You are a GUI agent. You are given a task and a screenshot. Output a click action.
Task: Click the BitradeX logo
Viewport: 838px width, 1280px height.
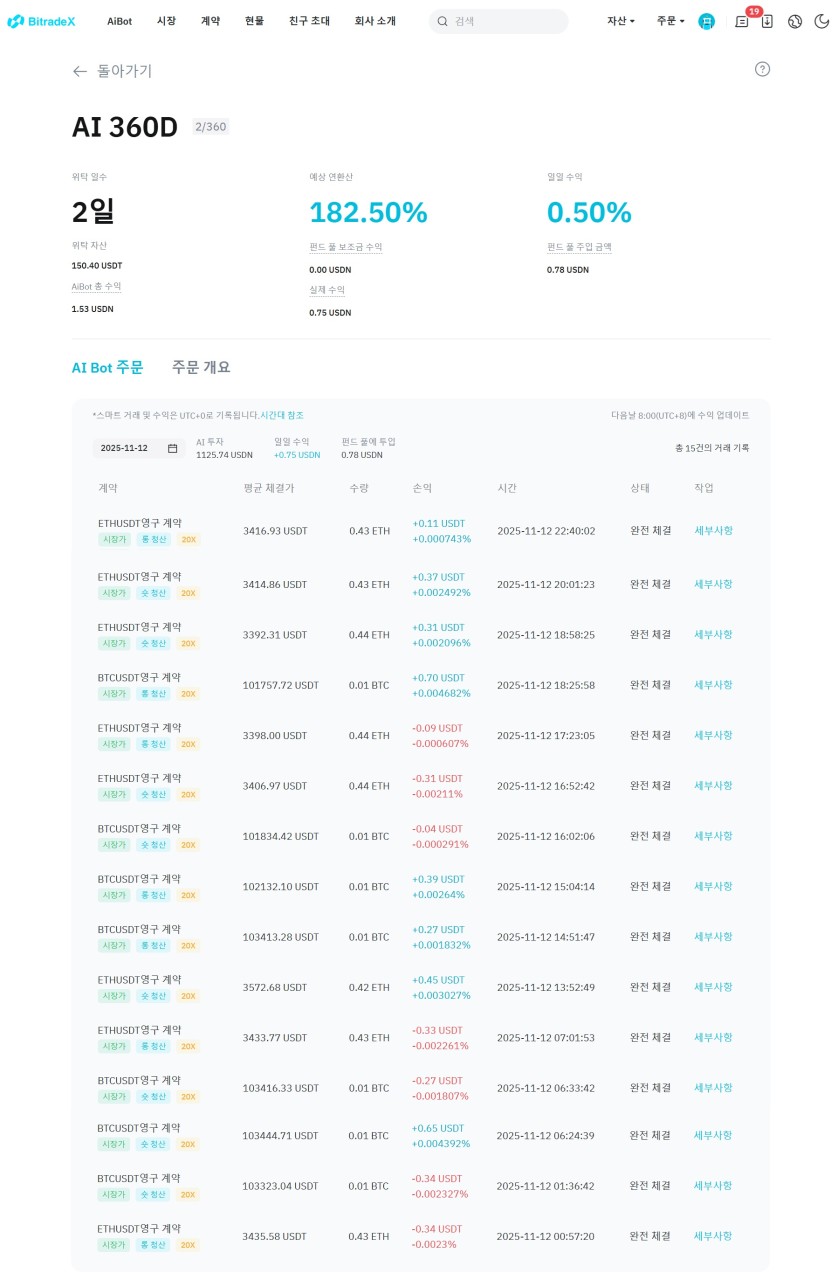pyautogui.click(x=41, y=21)
